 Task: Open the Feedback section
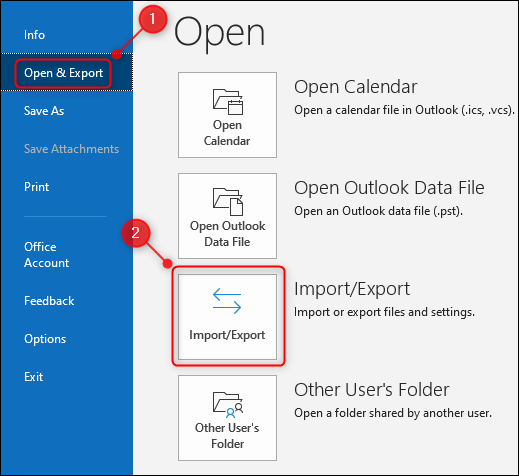49,301
